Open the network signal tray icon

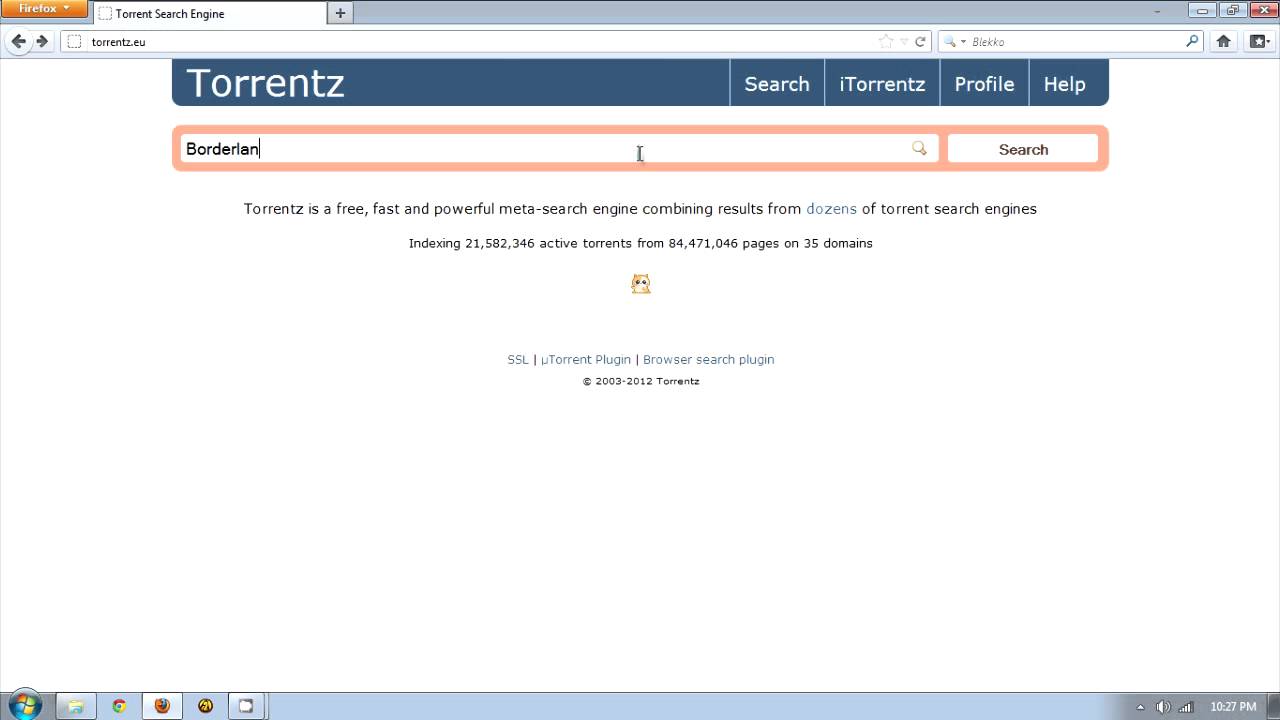[1186, 707]
